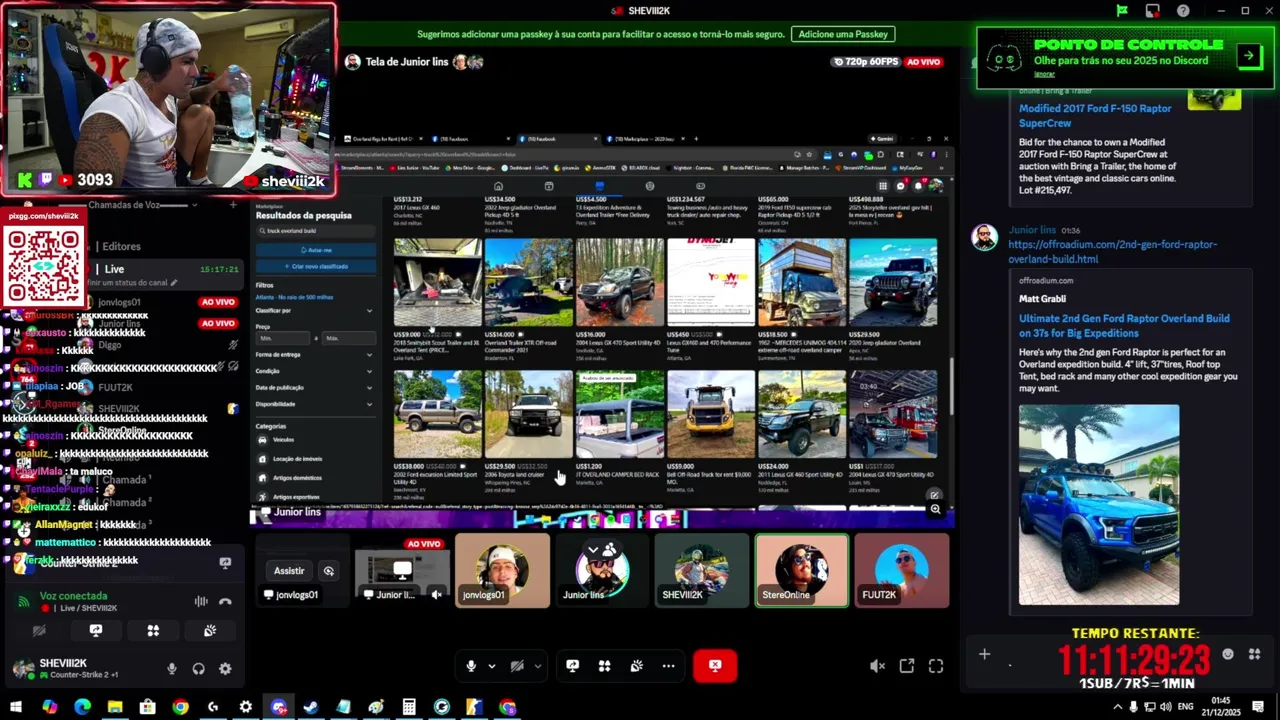
Task: Click Adicione uma Passkey button
Action: (843, 34)
